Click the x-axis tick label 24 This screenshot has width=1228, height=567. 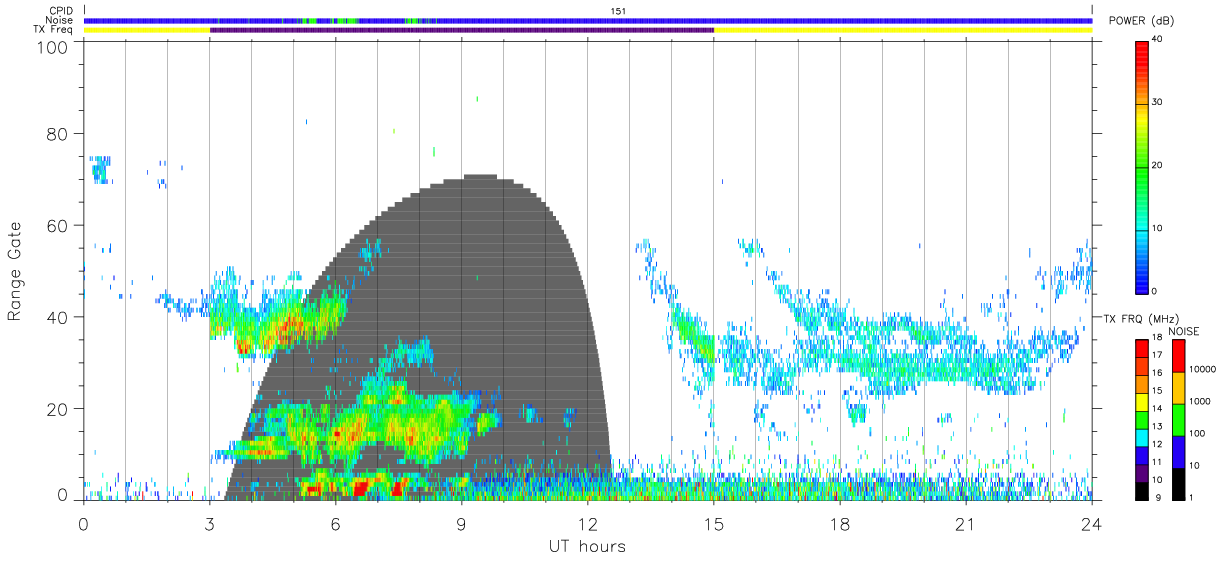pyautogui.click(x=1091, y=523)
